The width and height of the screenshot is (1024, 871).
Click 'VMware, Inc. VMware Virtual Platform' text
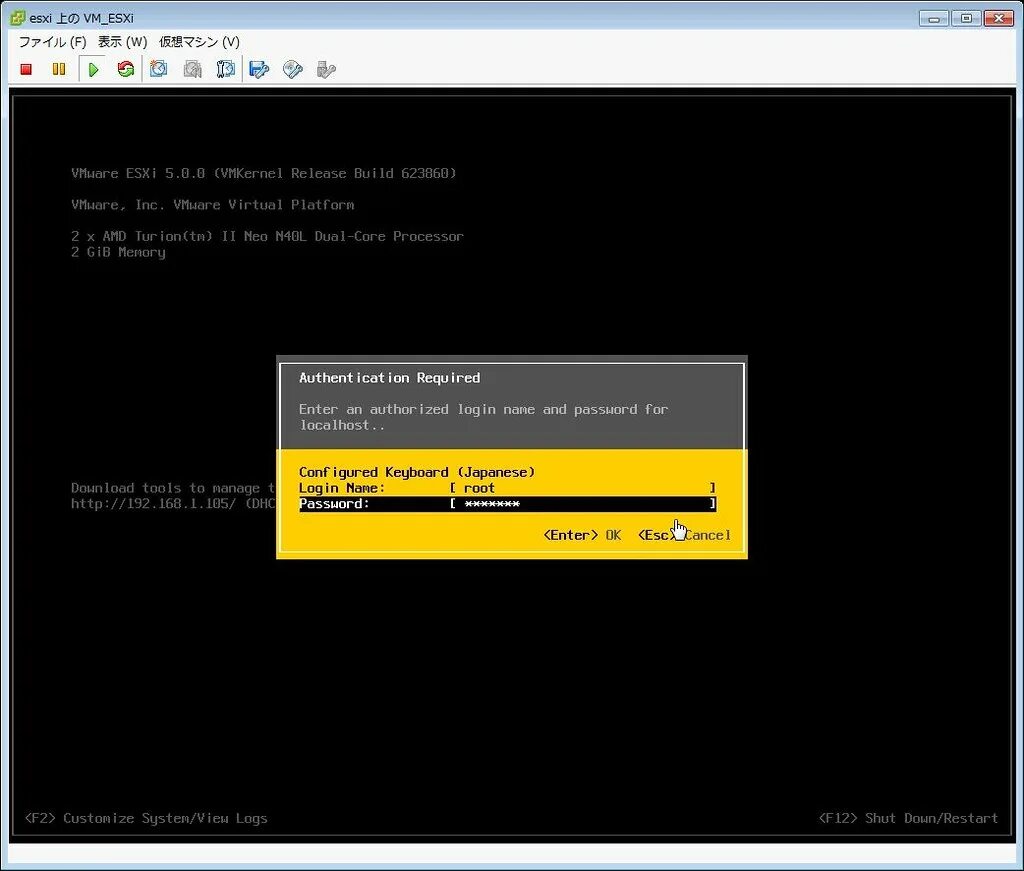[213, 205]
